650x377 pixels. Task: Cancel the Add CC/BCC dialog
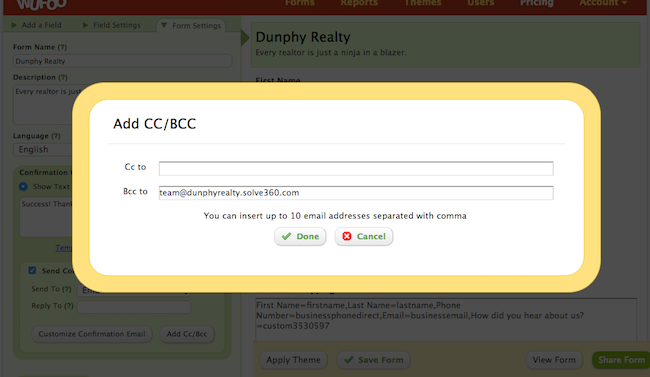pyautogui.click(x=364, y=236)
